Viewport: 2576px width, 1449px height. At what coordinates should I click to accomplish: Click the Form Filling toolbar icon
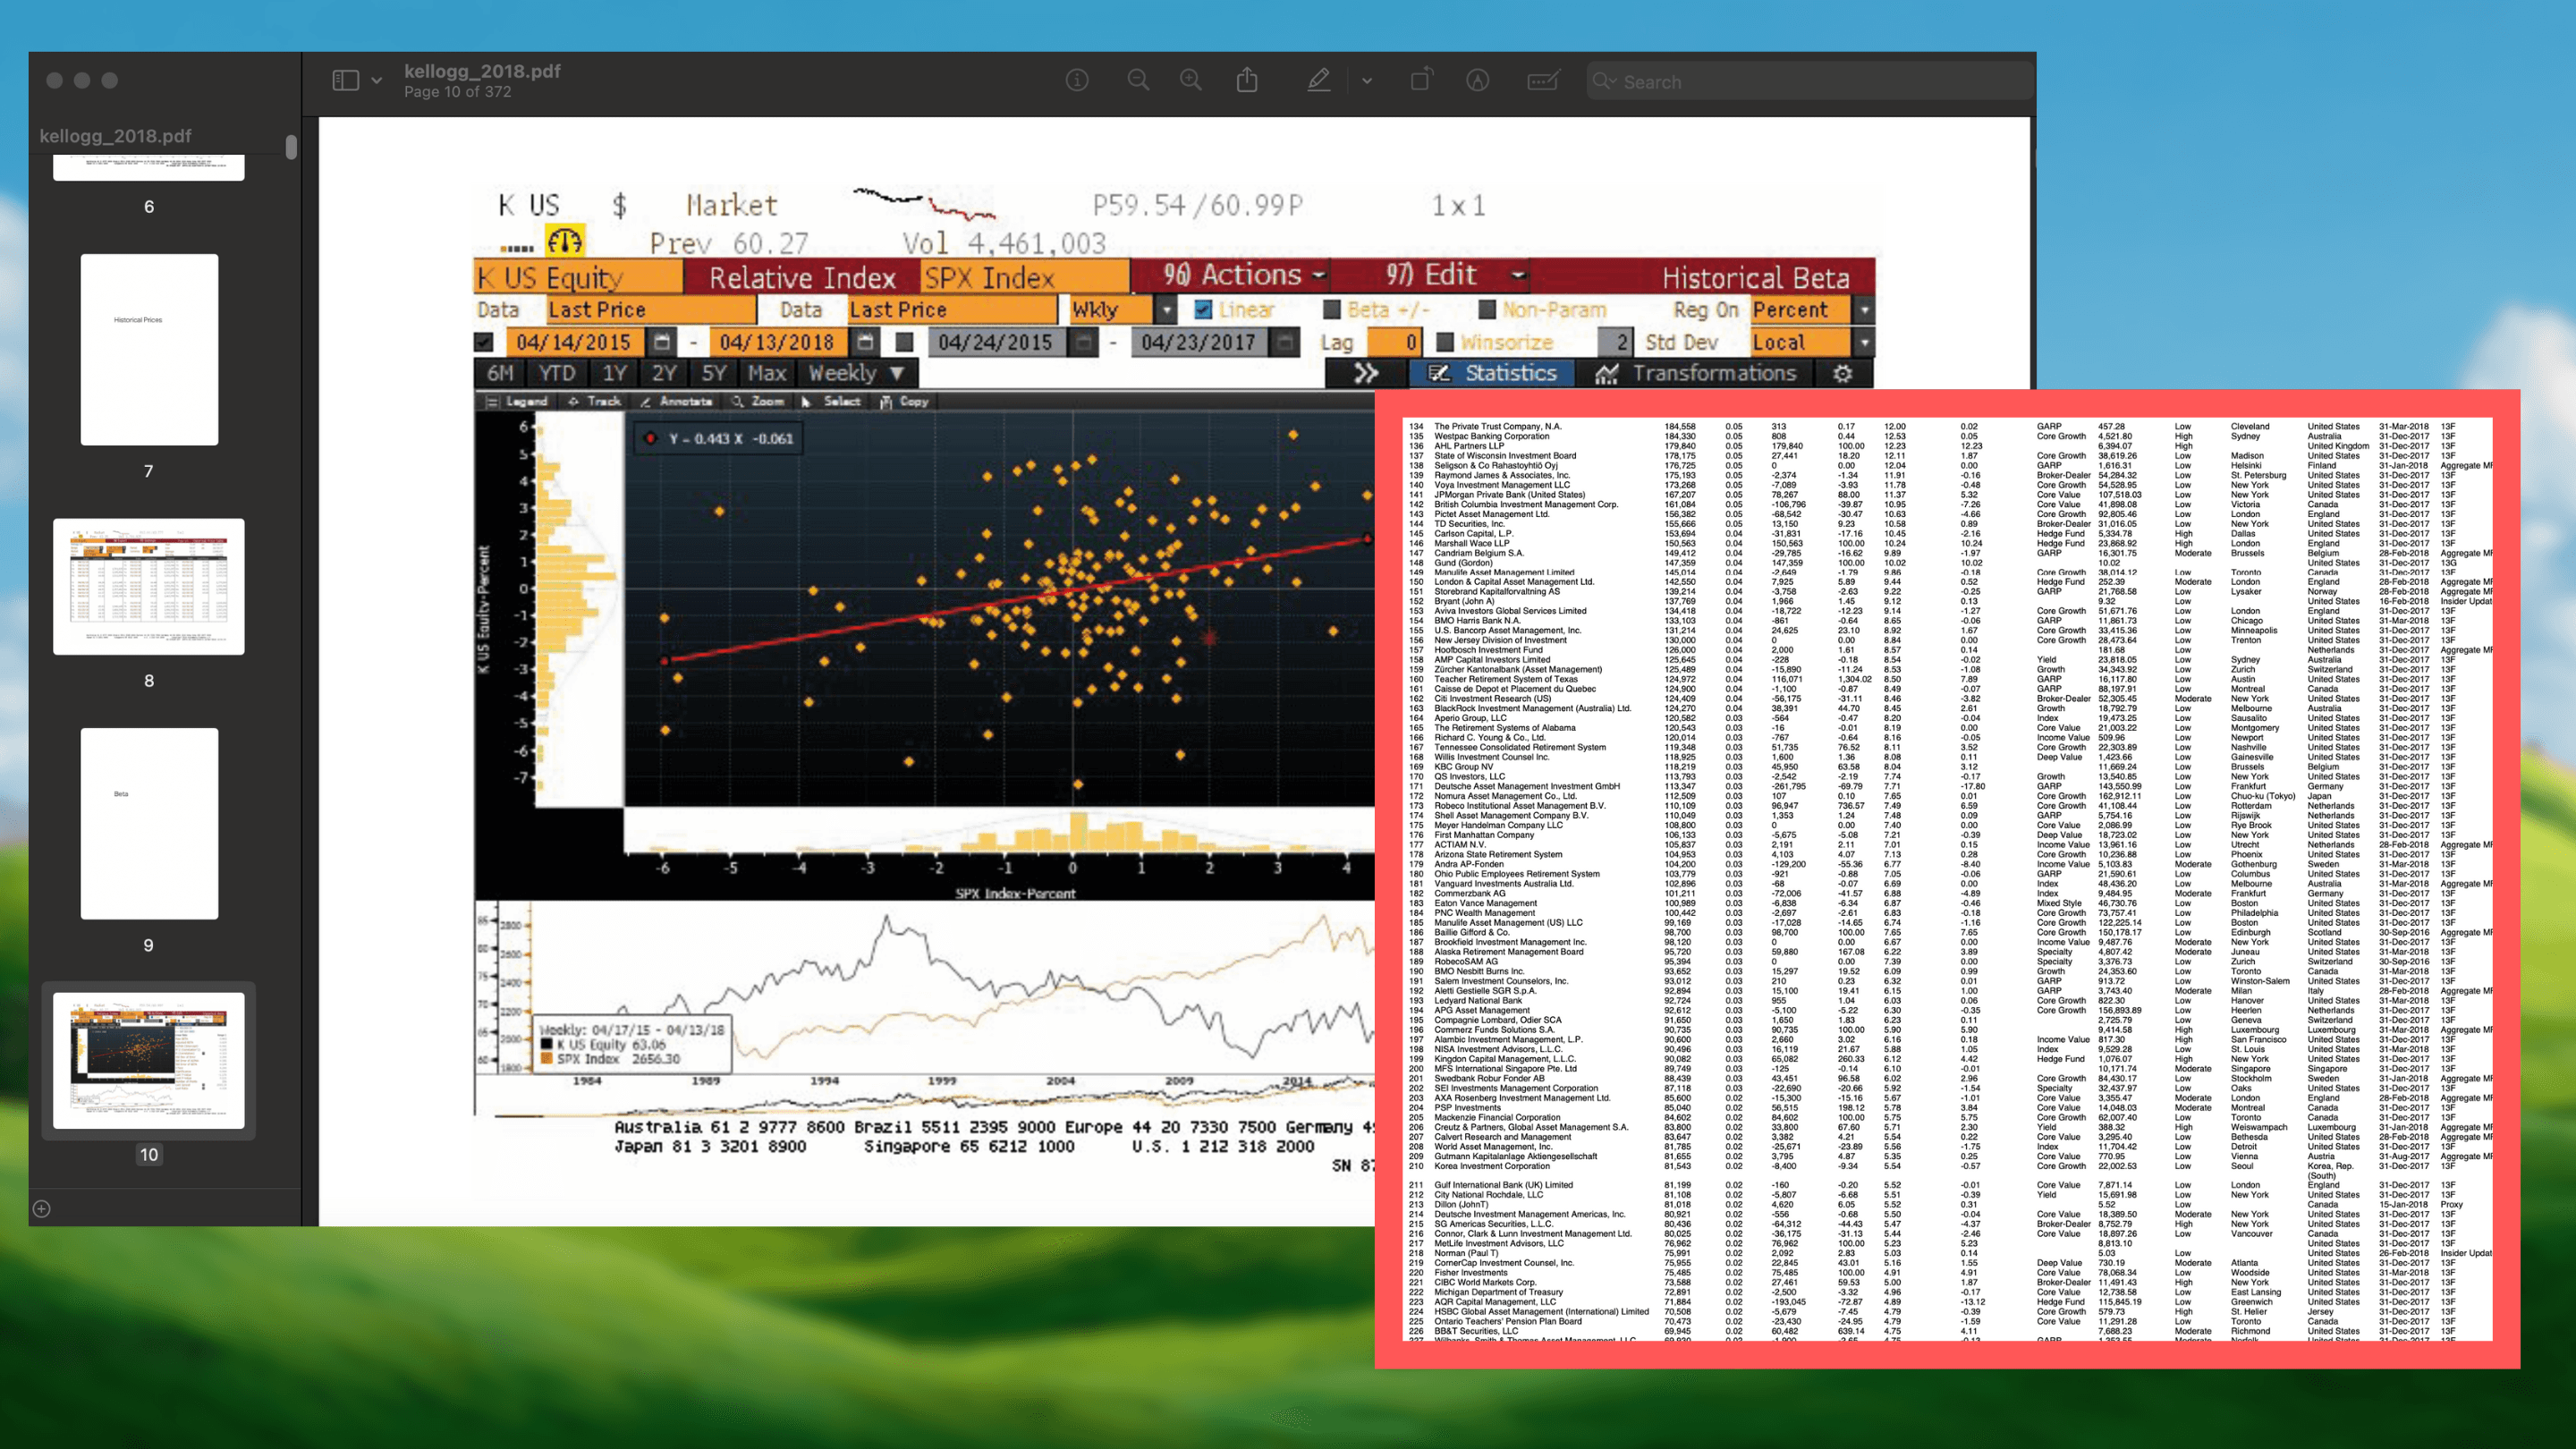(x=1543, y=81)
